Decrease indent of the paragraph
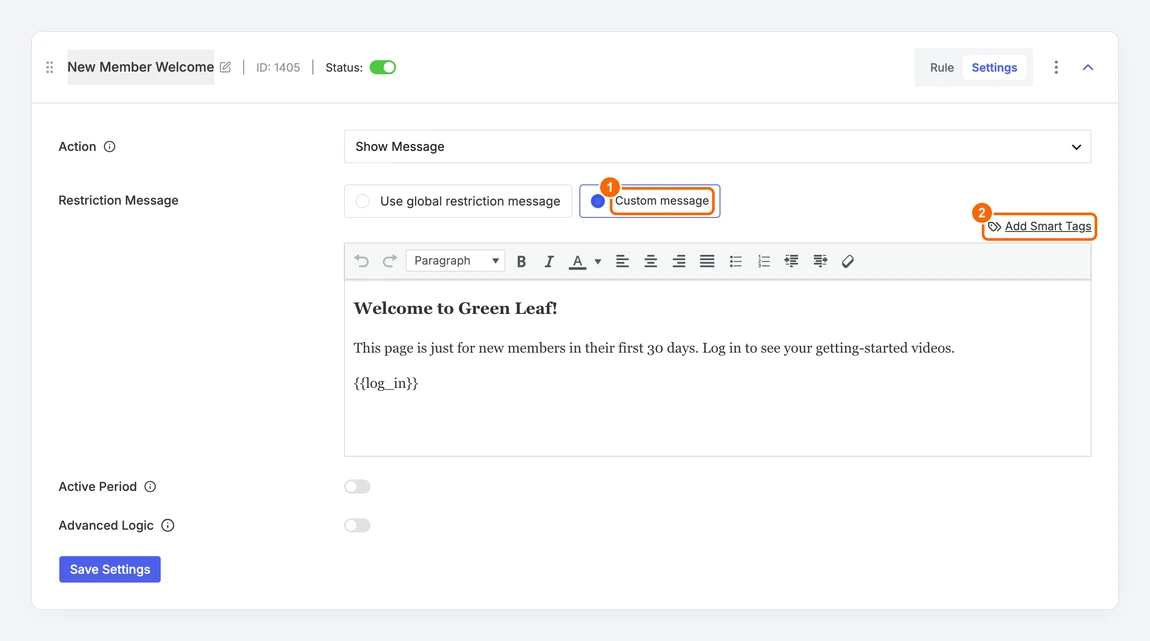 coord(791,261)
